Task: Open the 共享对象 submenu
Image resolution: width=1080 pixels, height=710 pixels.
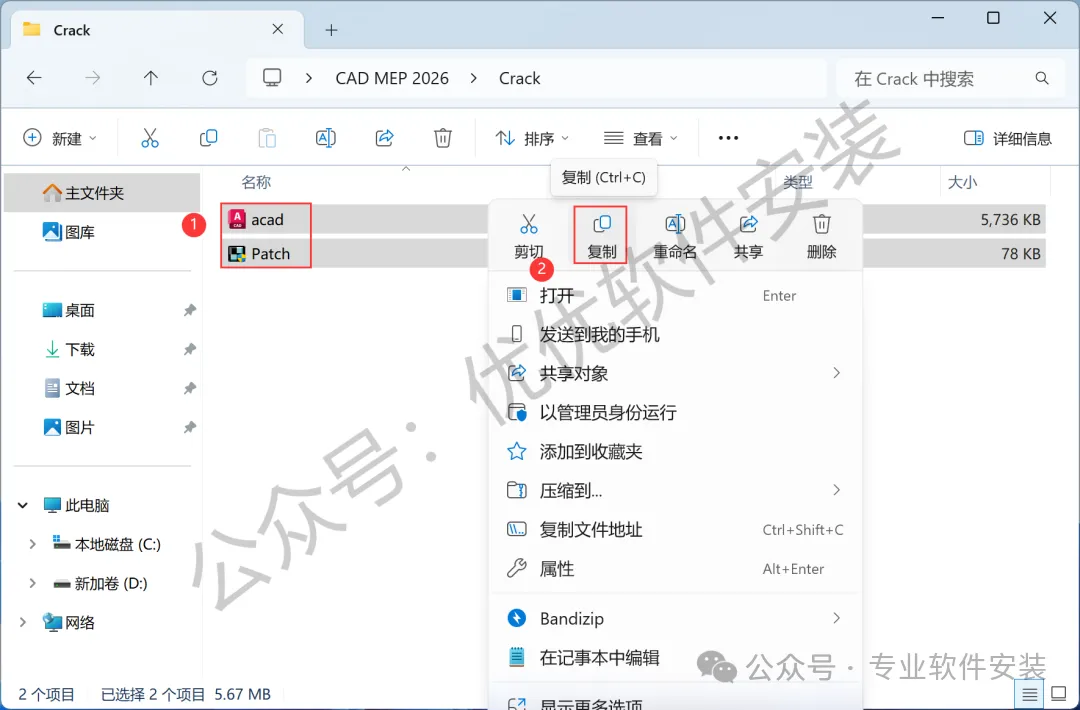Action: (675, 373)
